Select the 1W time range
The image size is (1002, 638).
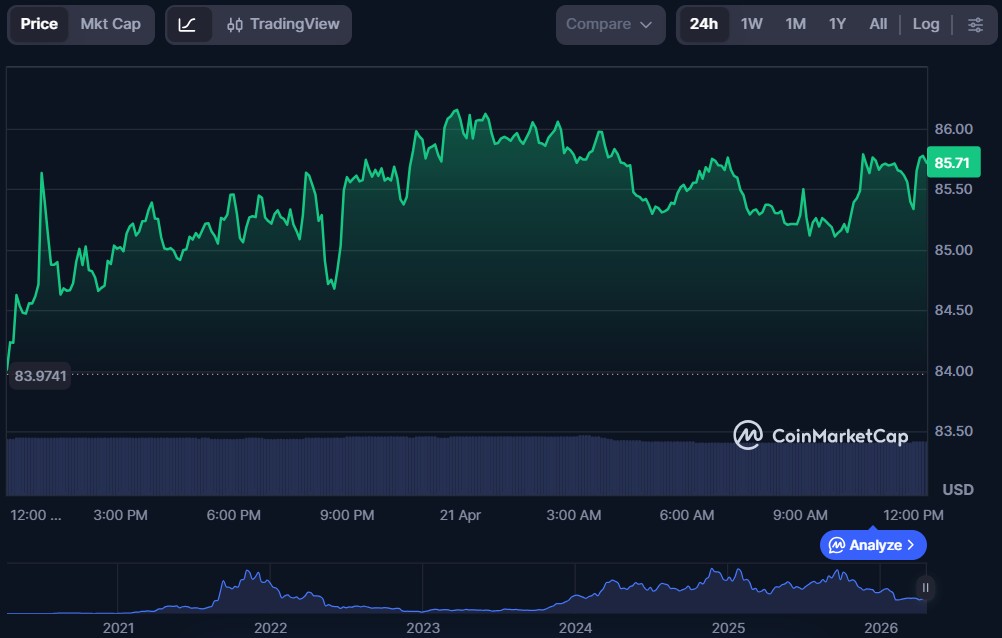[x=752, y=24]
